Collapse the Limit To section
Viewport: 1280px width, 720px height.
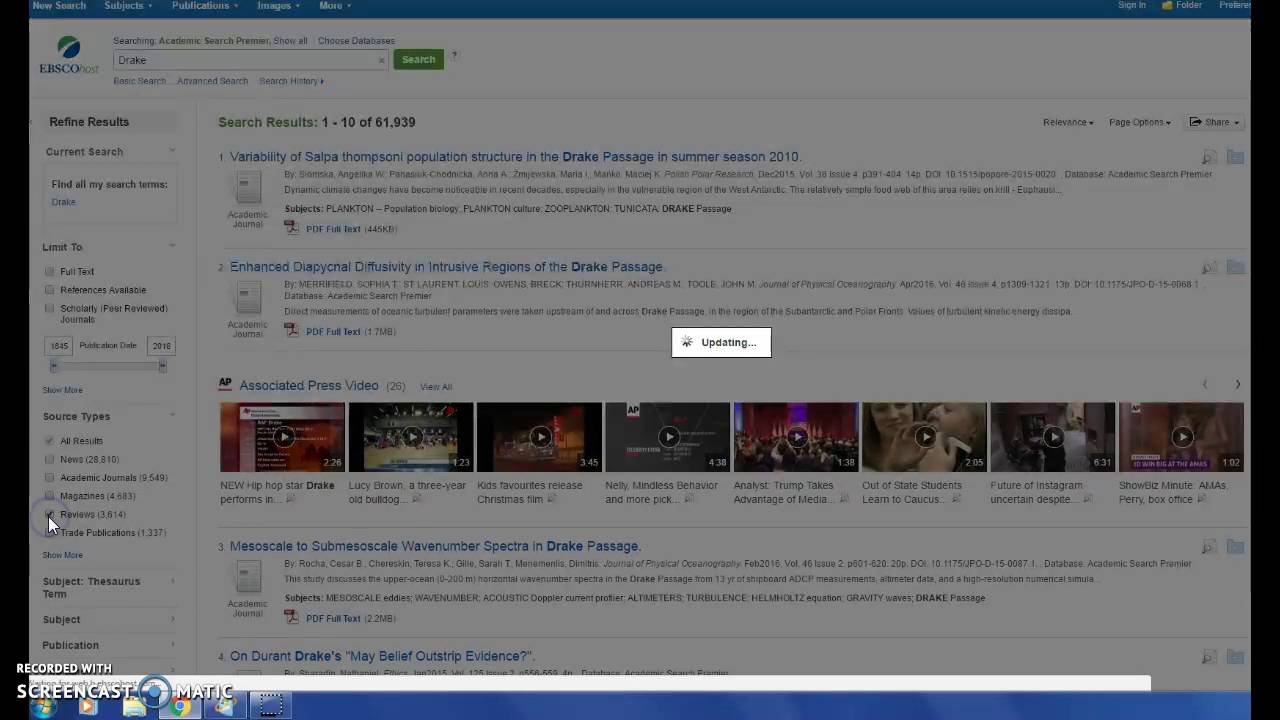pyautogui.click(x=172, y=246)
